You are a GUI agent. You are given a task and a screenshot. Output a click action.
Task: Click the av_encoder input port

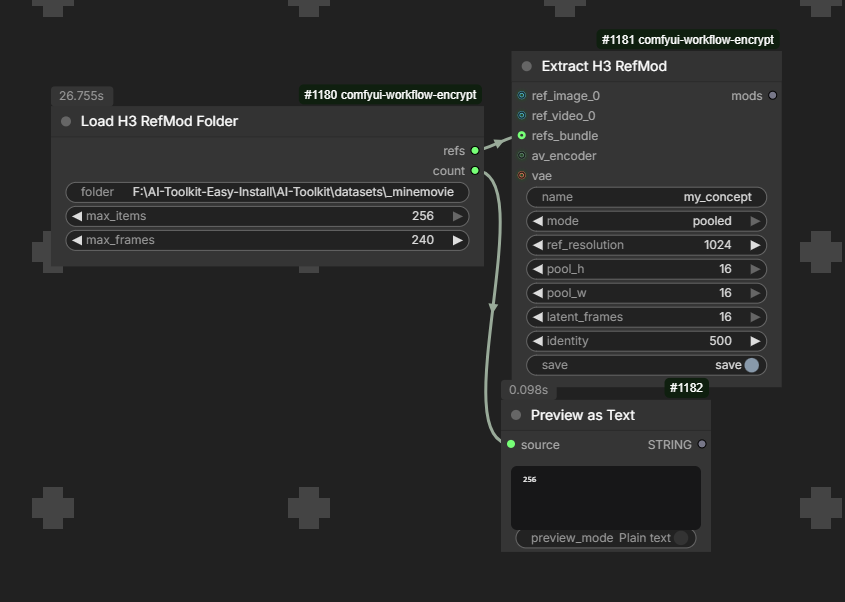pos(522,155)
